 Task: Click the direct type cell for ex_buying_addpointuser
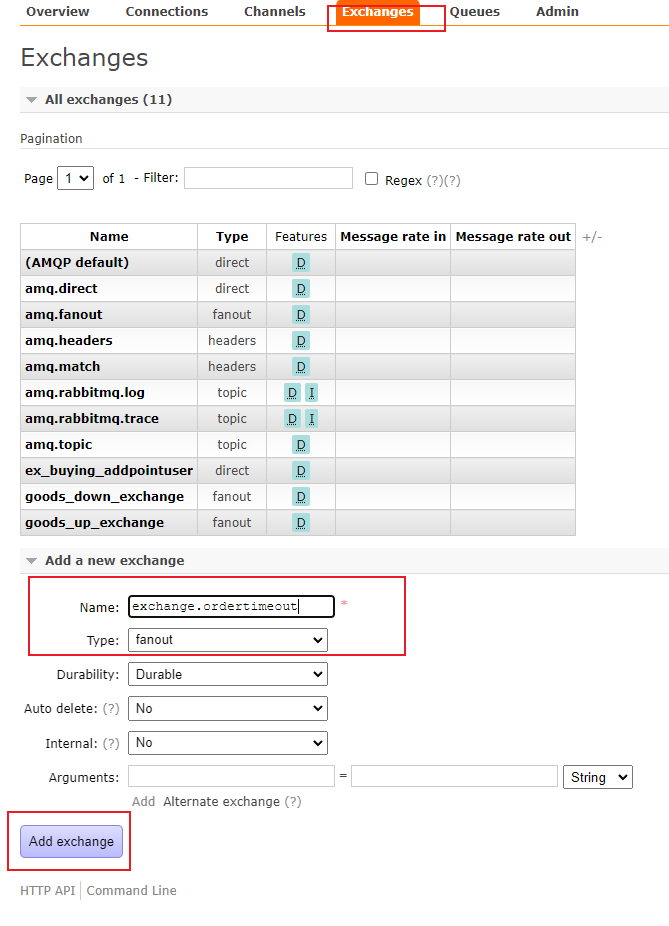point(231,470)
